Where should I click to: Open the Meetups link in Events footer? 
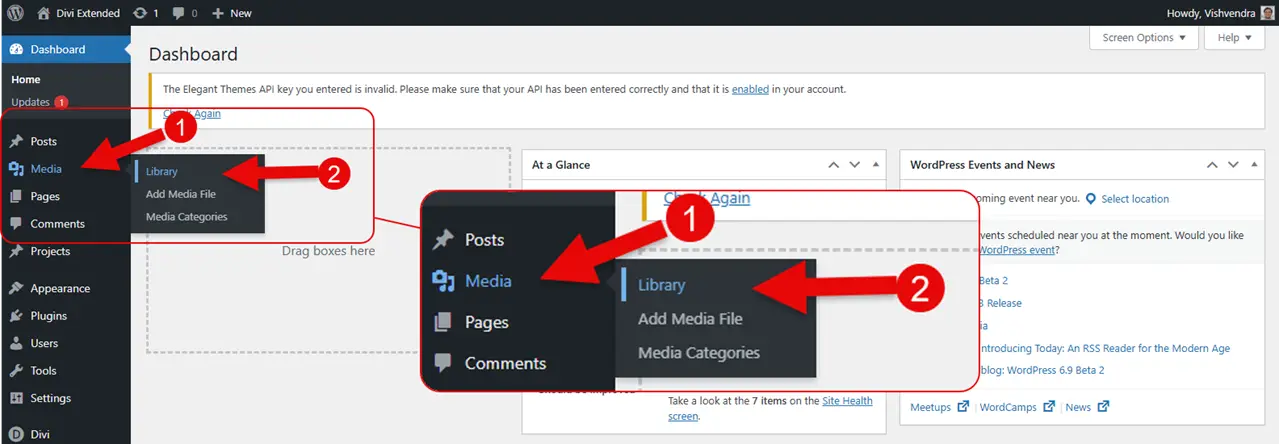[x=931, y=407]
